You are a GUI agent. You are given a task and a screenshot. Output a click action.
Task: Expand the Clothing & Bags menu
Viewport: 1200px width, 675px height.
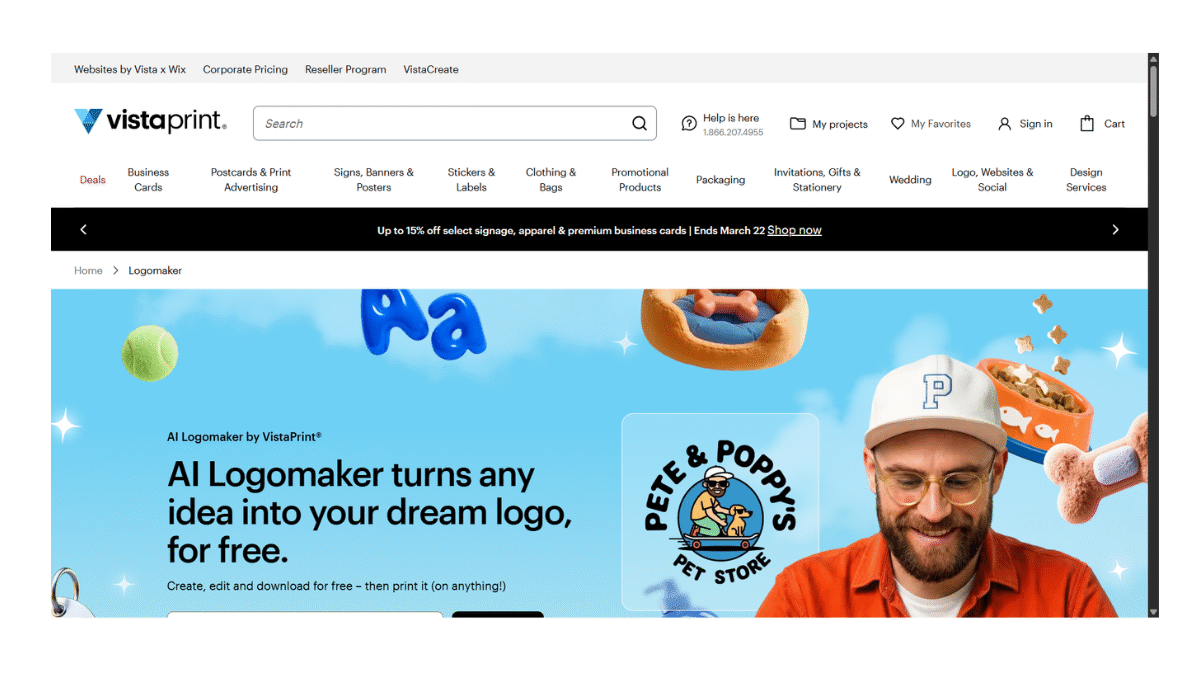click(x=551, y=180)
